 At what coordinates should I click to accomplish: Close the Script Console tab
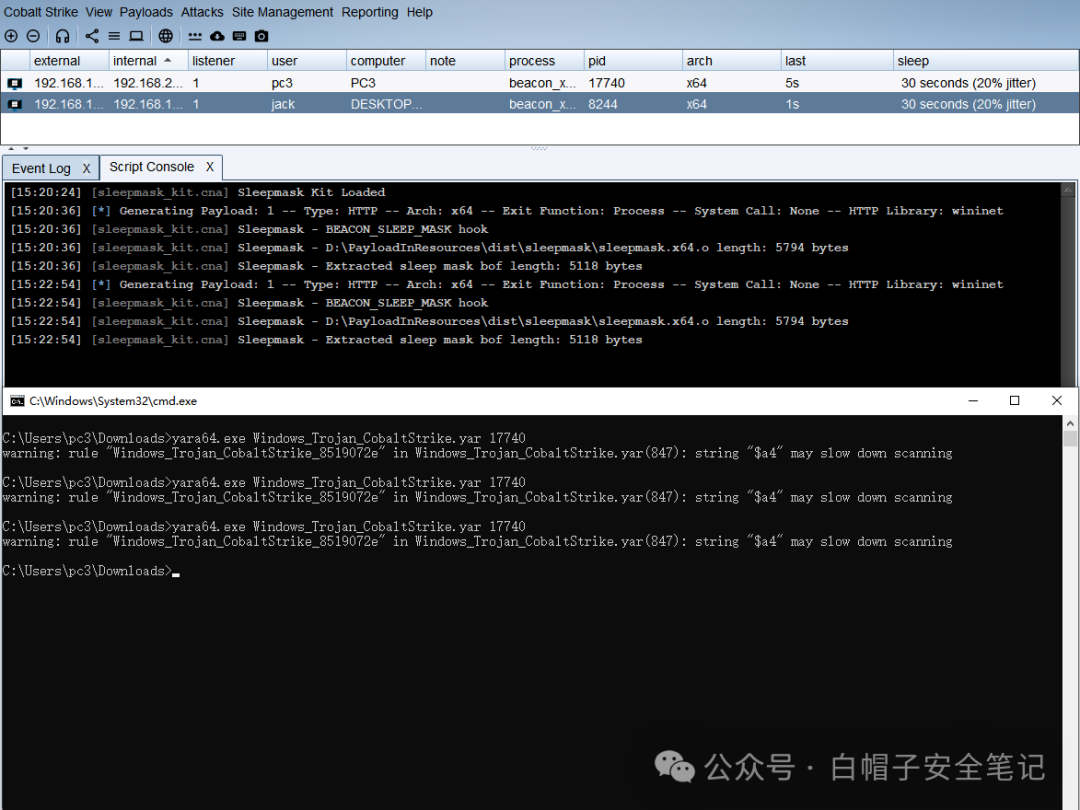(x=209, y=167)
